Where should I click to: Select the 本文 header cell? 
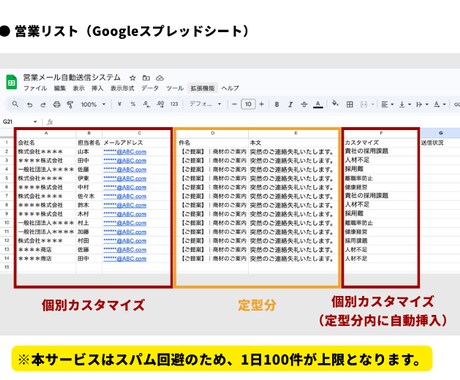pos(295,143)
